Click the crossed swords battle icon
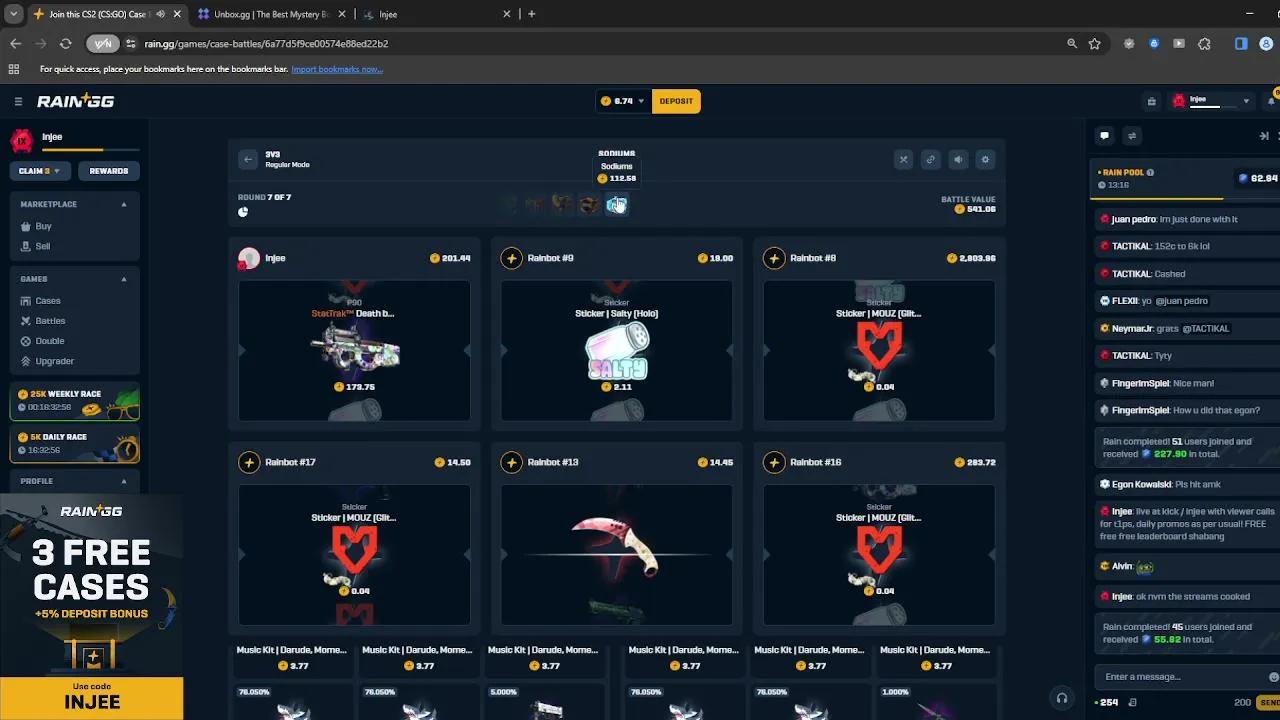 (x=903, y=159)
